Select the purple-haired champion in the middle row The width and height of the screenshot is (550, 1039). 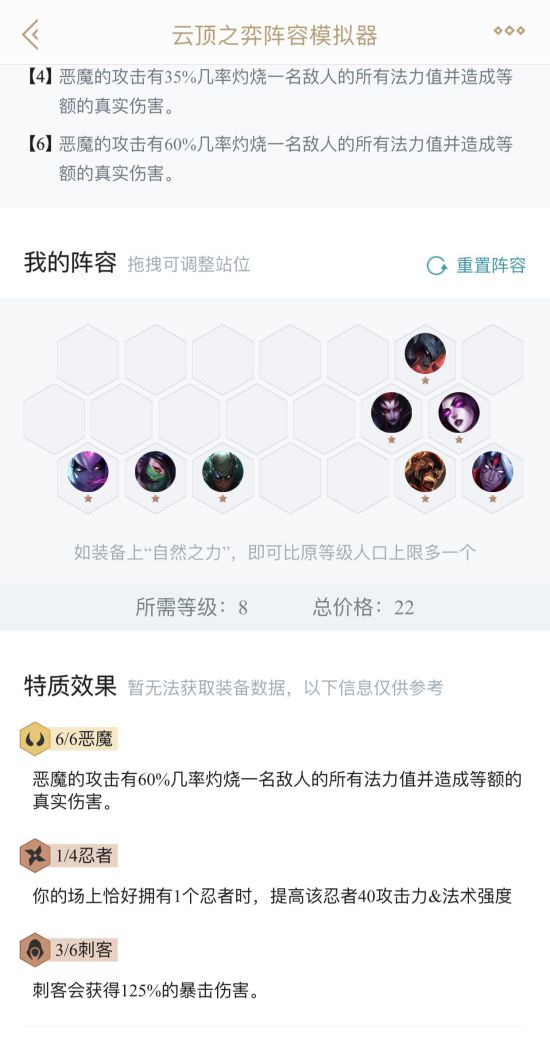tap(459, 412)
